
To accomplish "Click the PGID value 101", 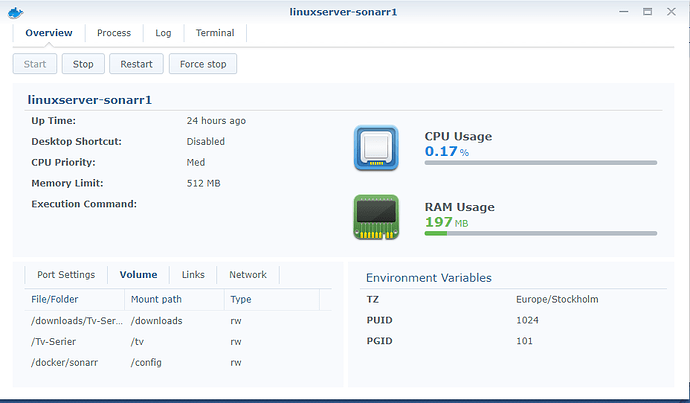I will click(x=524, y=341).
